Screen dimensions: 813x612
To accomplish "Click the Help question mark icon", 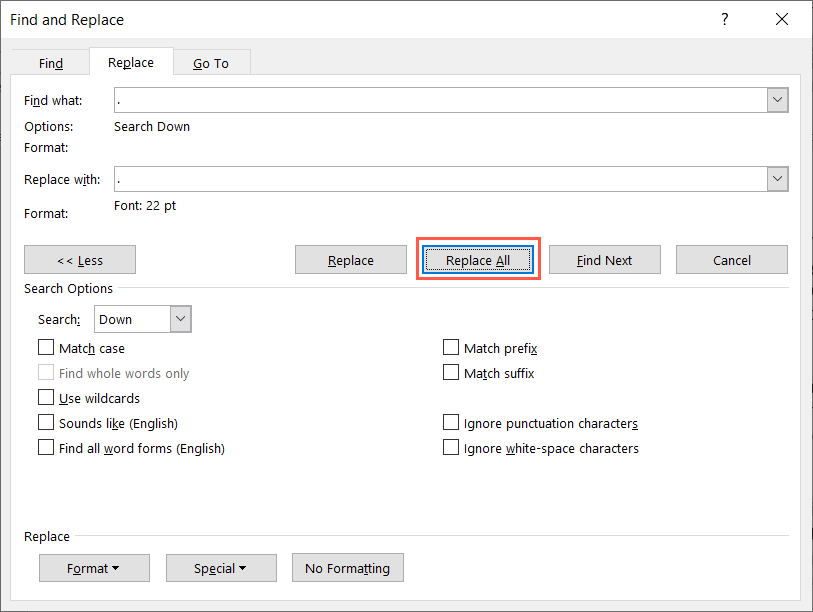I will pos(725,19).
